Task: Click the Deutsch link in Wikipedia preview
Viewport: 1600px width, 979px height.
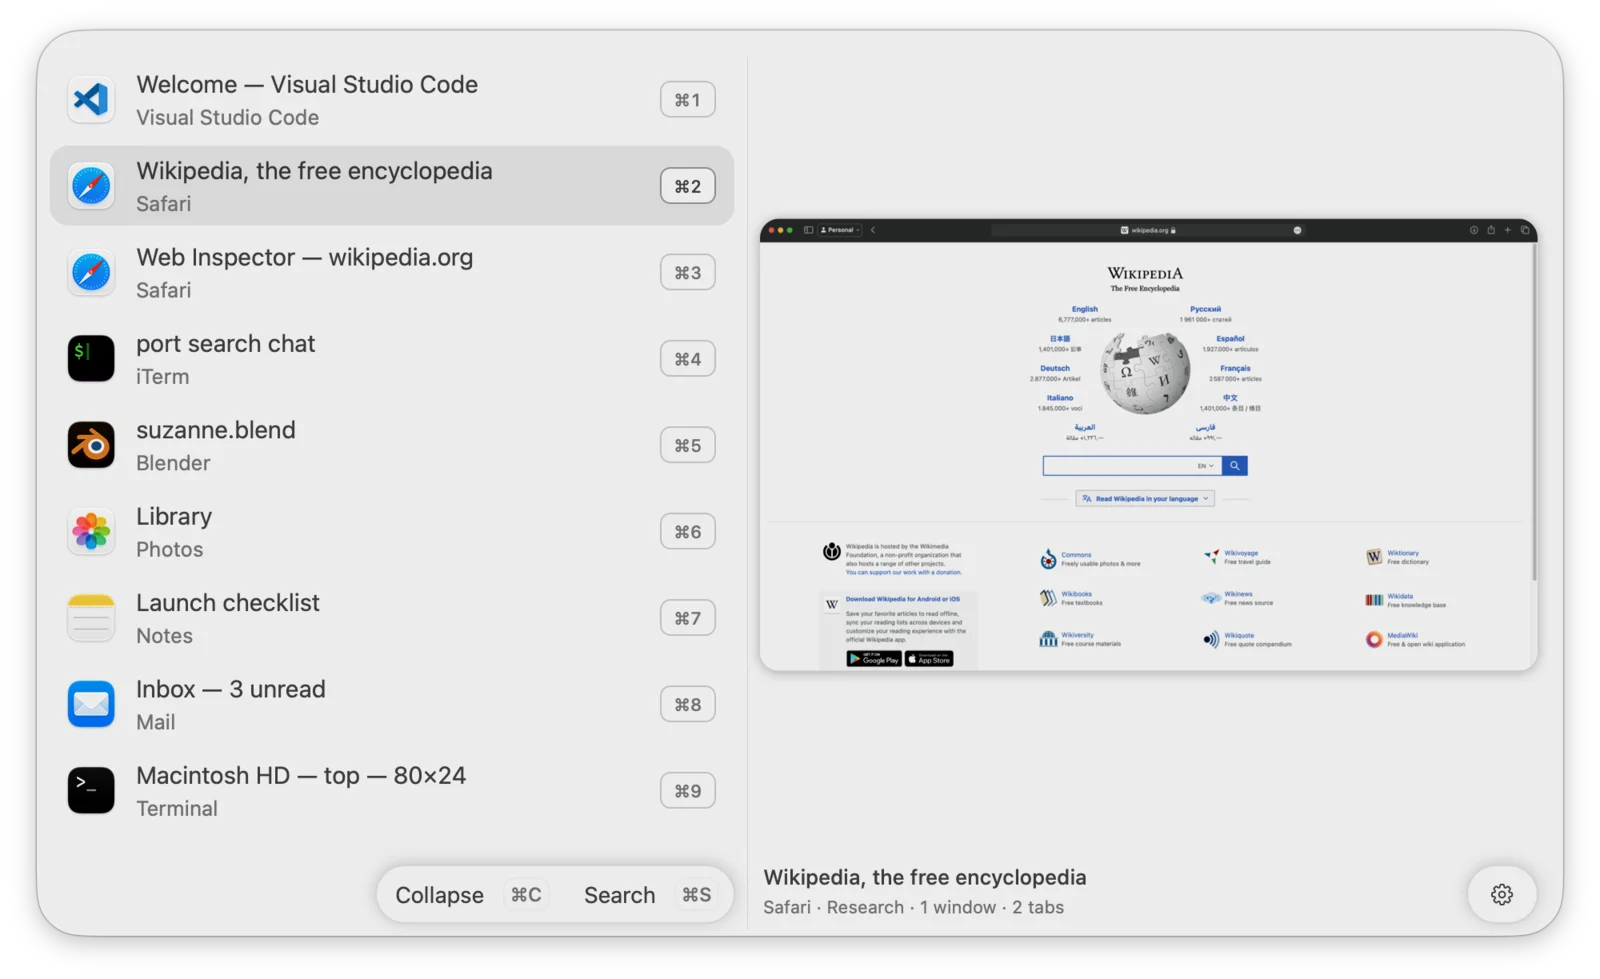Action: [1055, 368]
